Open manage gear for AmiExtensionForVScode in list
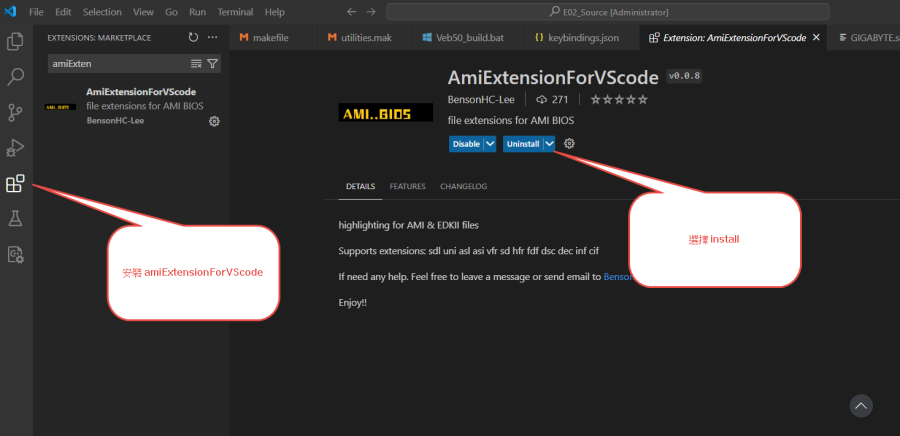 tap(214, 121)
